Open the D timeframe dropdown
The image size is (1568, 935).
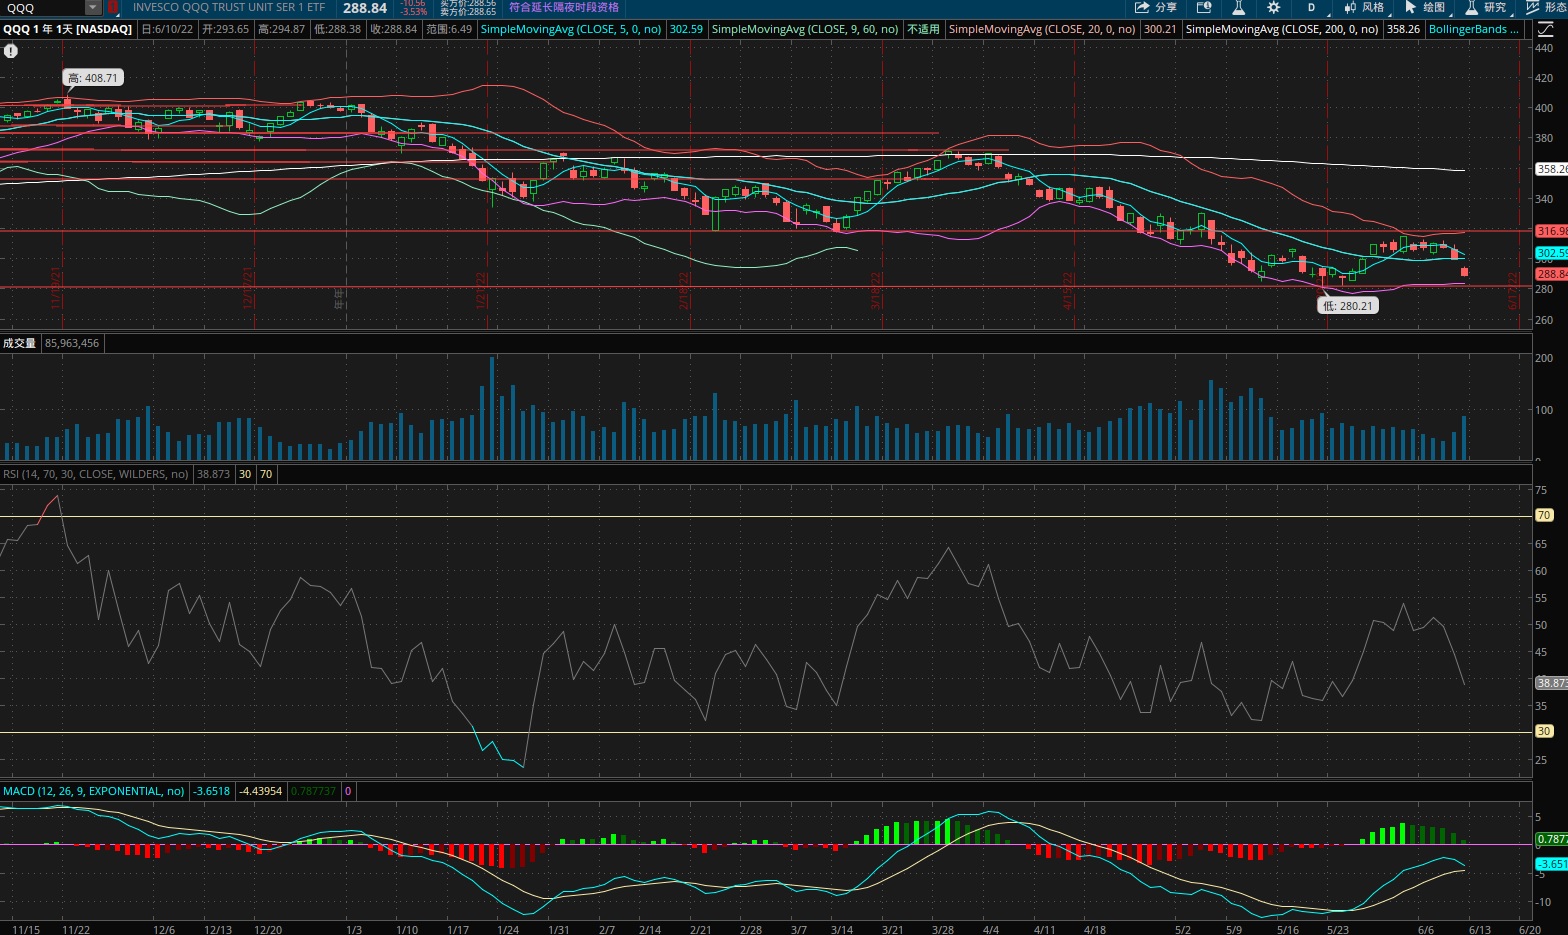pos(1314,7)
